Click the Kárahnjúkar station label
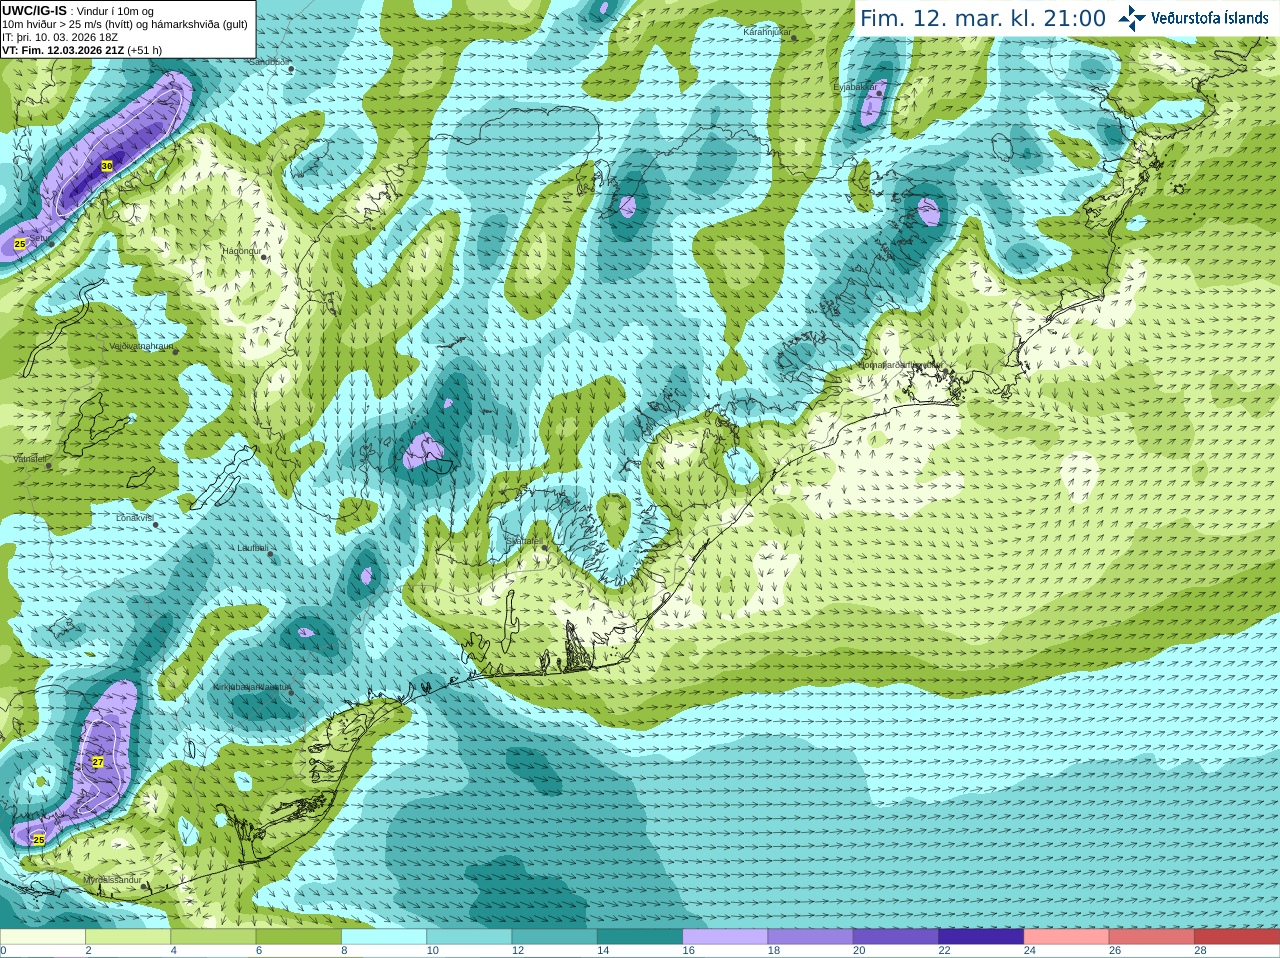This screenshot has width=1280, height=958. point(767,33)
